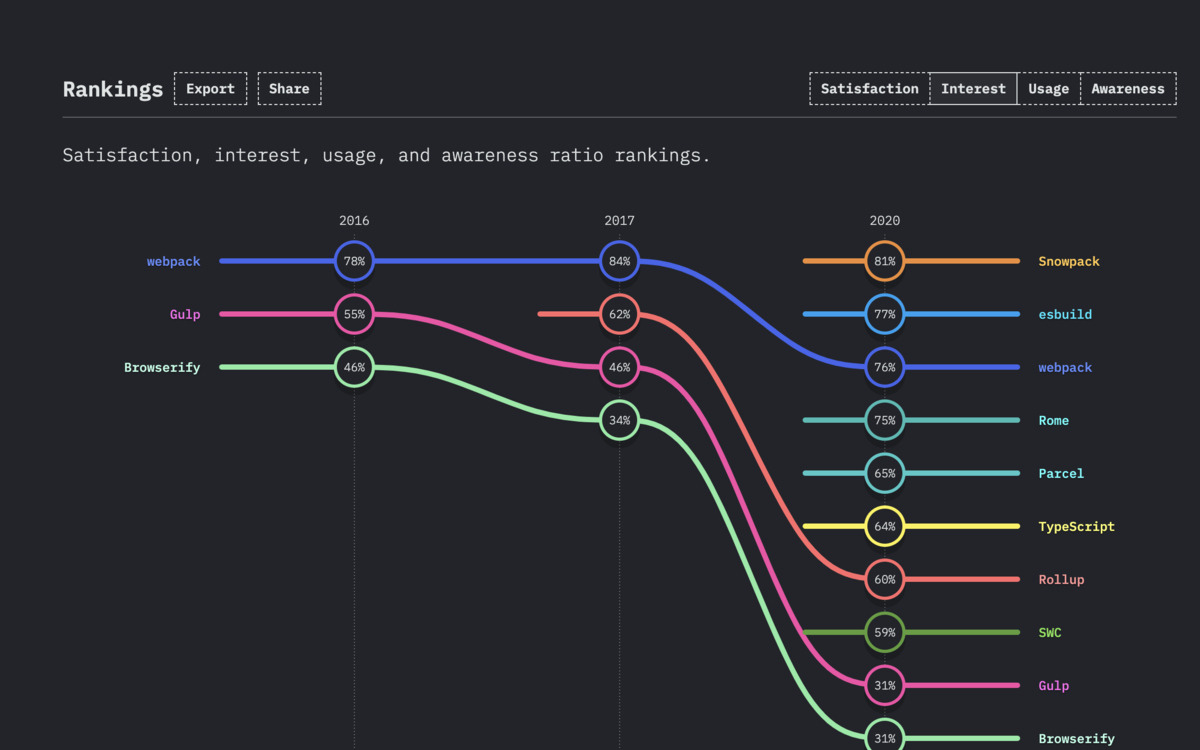Click Gulp's 31% node in 2020
This screenshot has height=750, width=1200.
coord(884,685)
